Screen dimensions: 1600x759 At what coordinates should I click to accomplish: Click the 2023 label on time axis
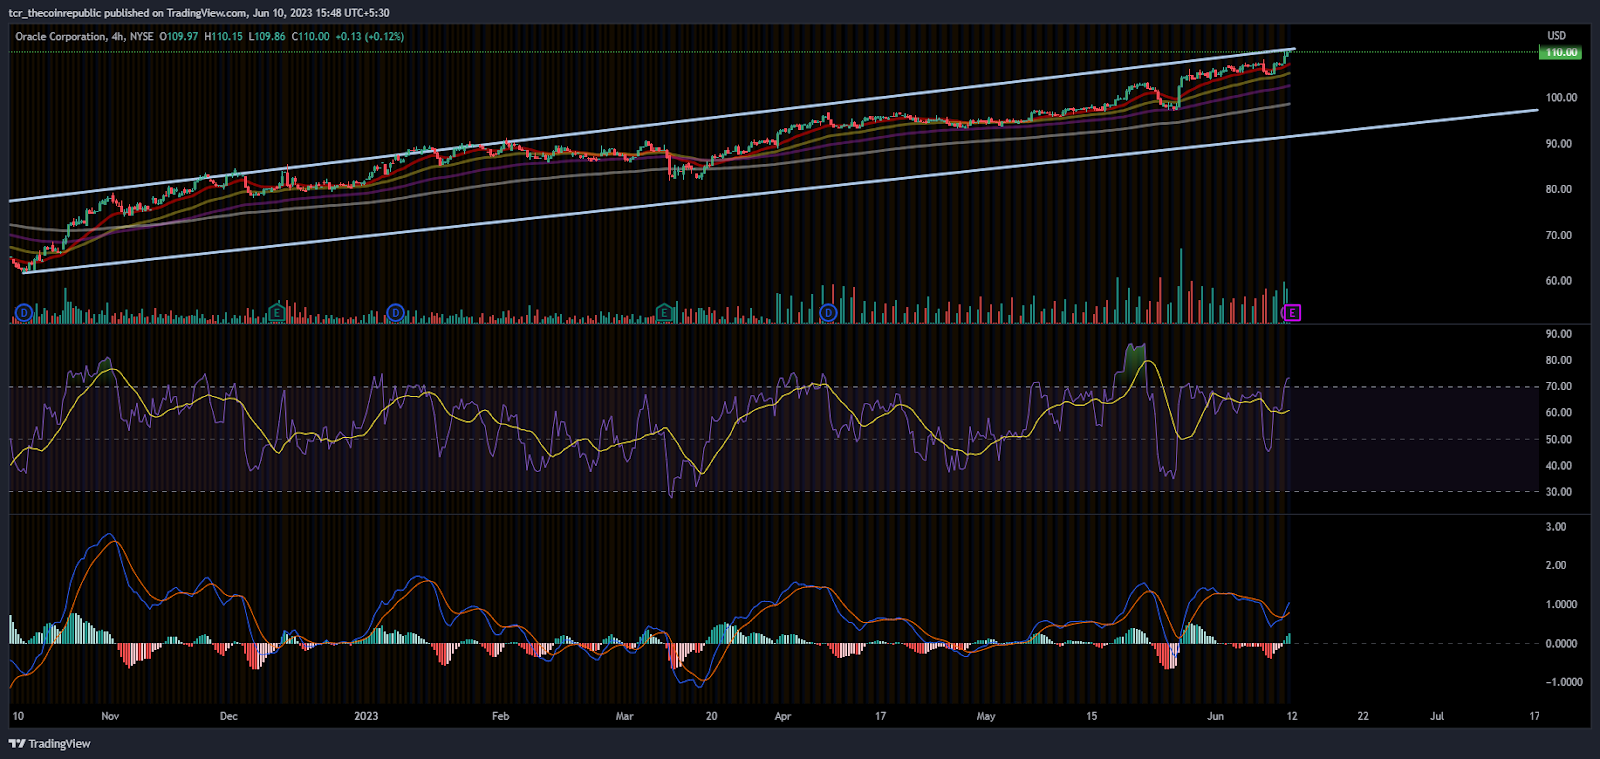click(x=366, y=716)
